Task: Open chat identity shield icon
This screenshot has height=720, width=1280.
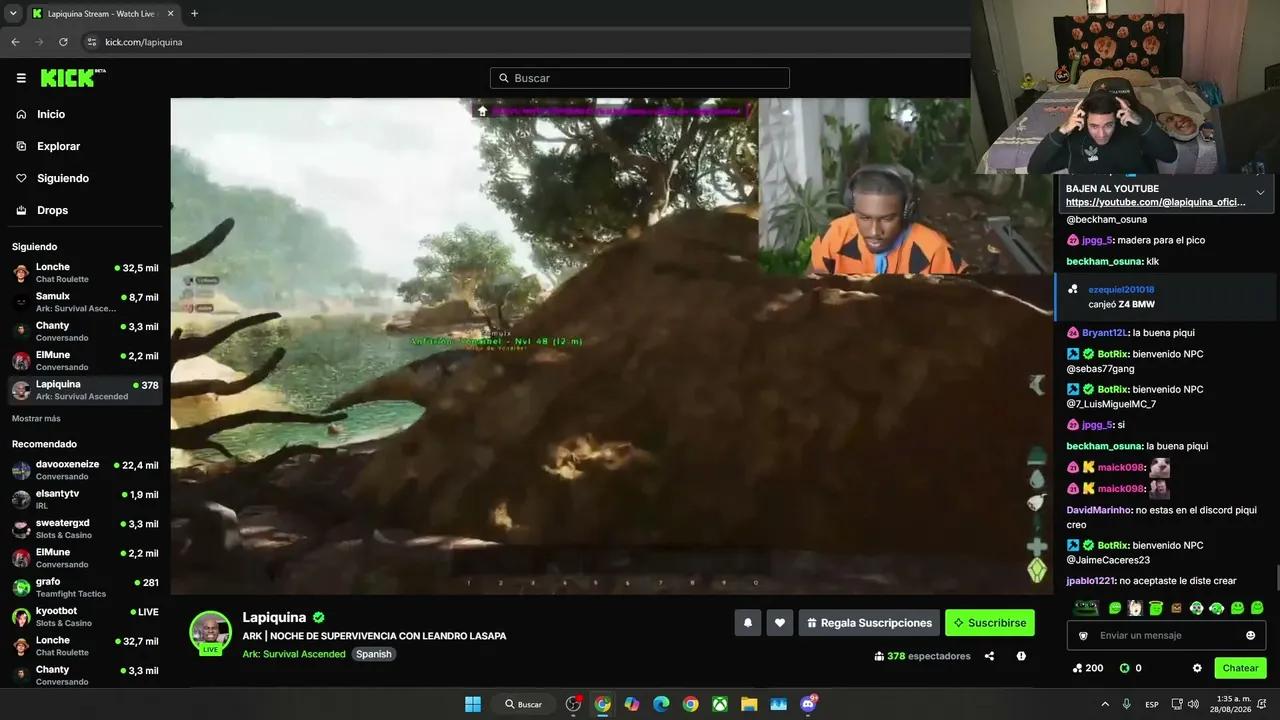Action: (1083, 635)
